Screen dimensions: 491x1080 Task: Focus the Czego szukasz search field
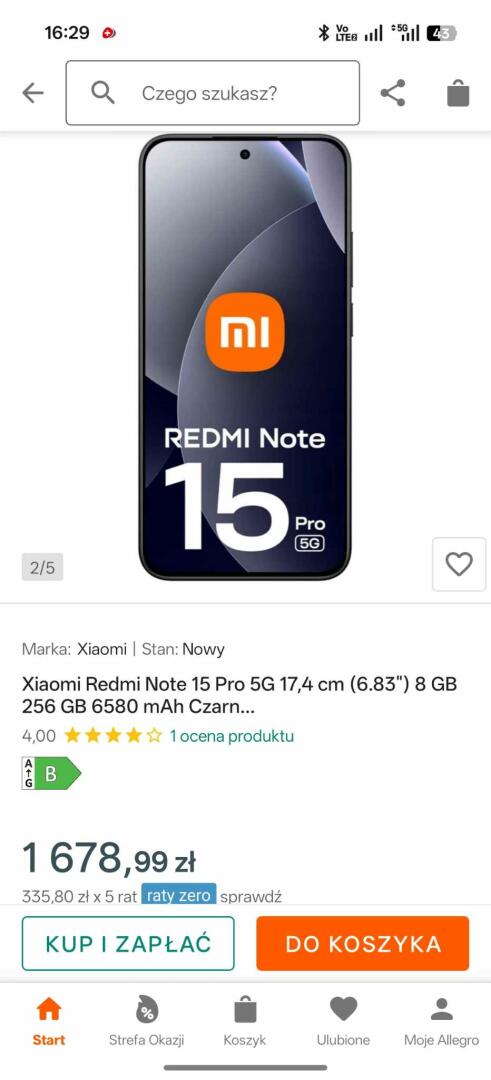[x=213, y=93]
